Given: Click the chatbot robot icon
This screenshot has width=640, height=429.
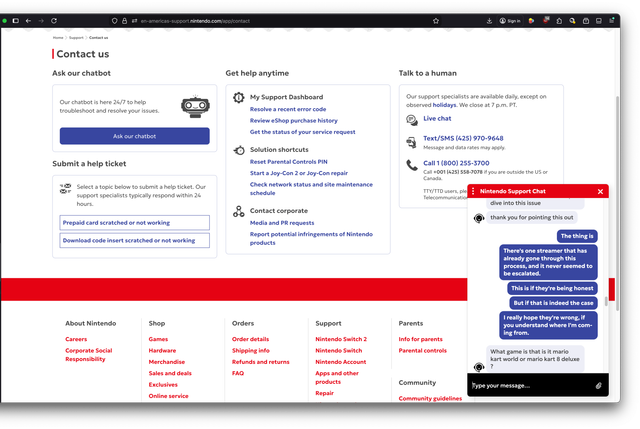Looking at the screenshot, I should [x=196, y=107].
